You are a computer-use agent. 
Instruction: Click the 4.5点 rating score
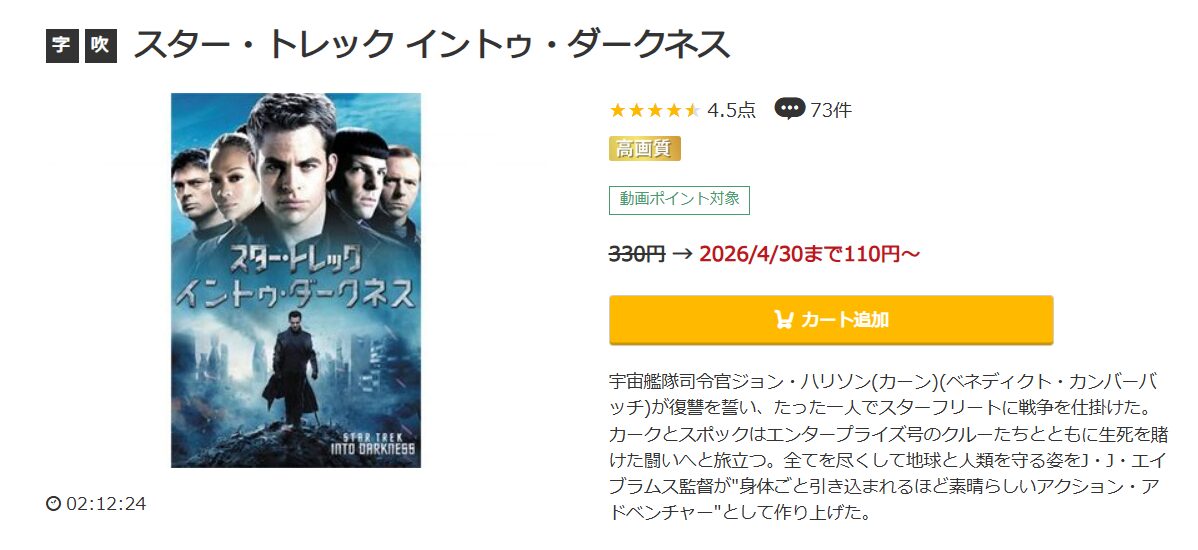pos(731,111)
